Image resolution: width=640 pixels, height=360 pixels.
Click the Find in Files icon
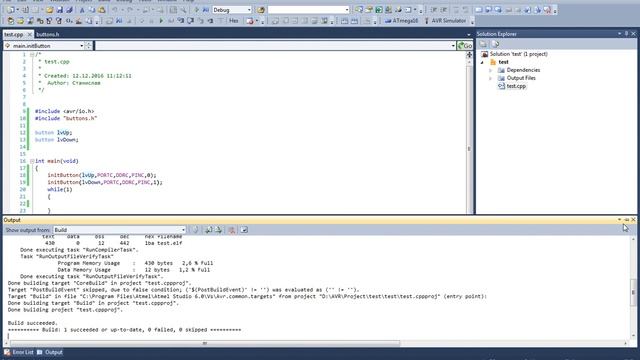tap(261, 10)
